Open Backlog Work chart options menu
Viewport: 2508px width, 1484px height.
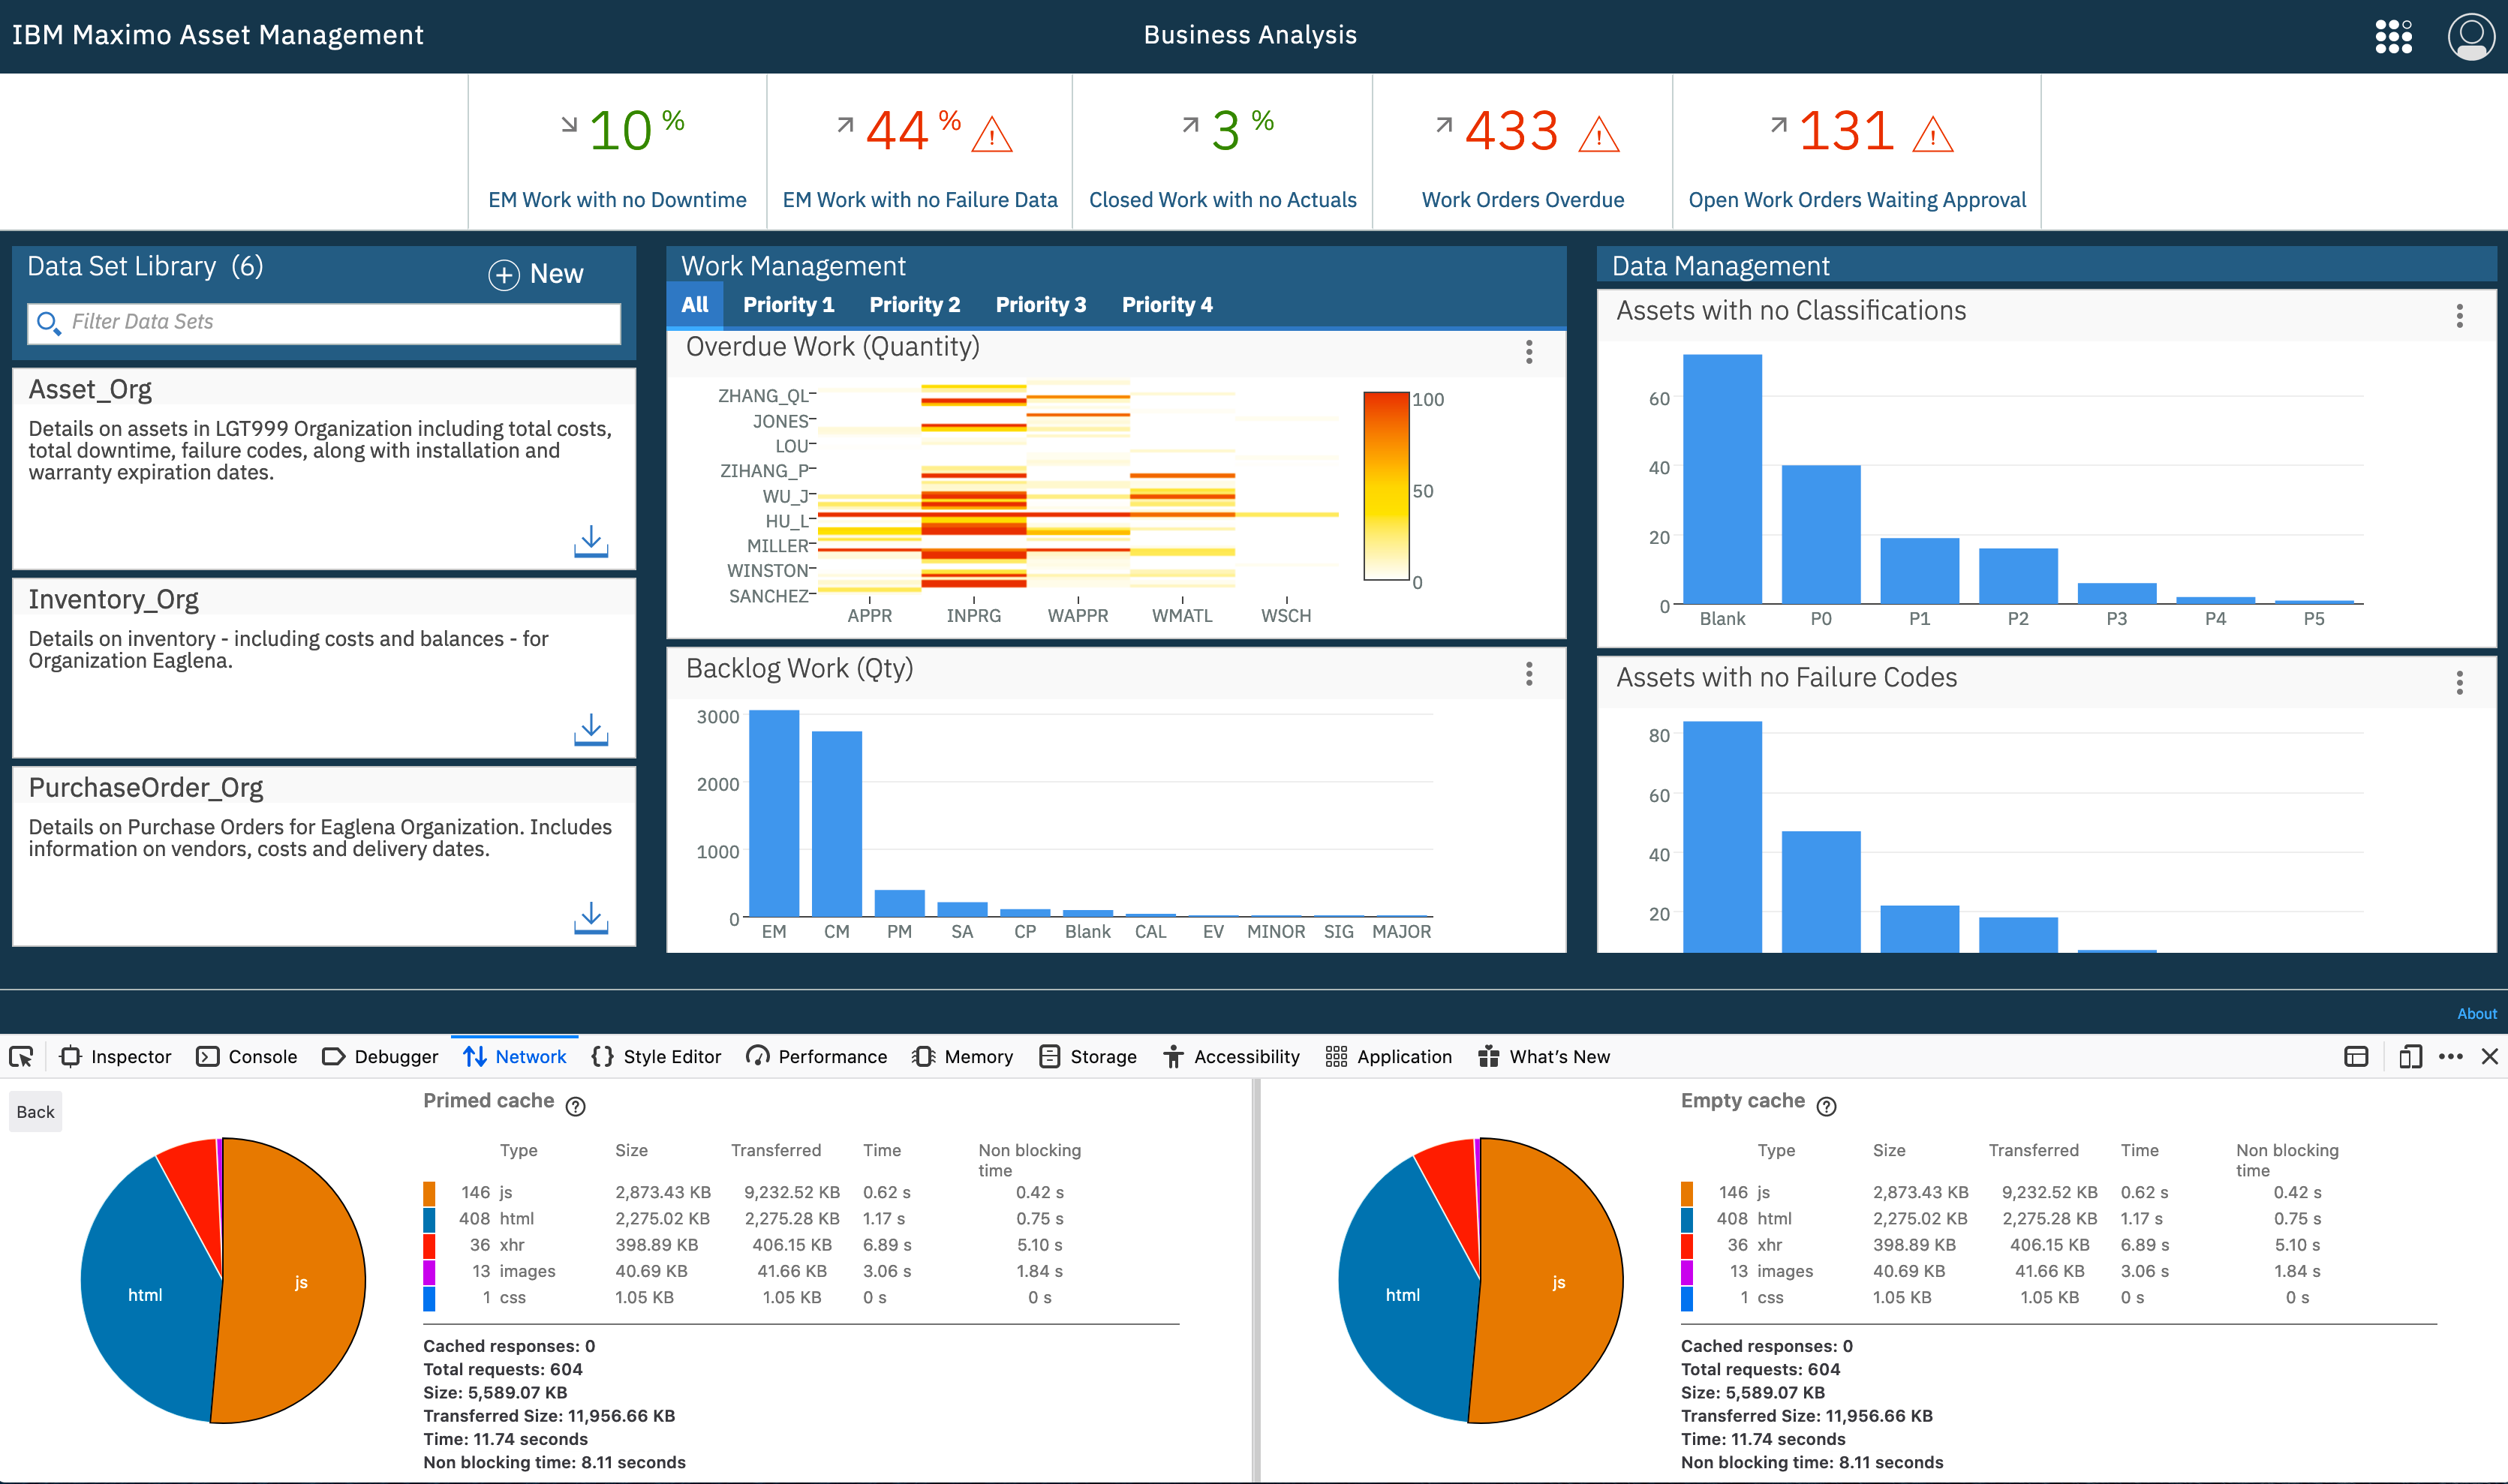pos(1529,674)
